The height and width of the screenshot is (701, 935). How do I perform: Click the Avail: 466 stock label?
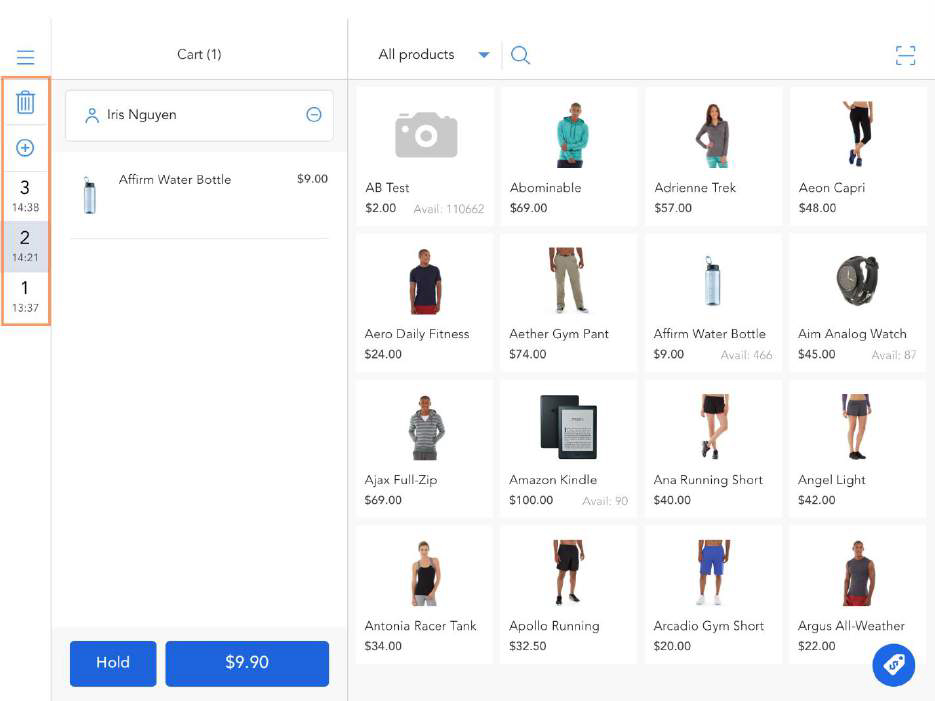(746, 355)
